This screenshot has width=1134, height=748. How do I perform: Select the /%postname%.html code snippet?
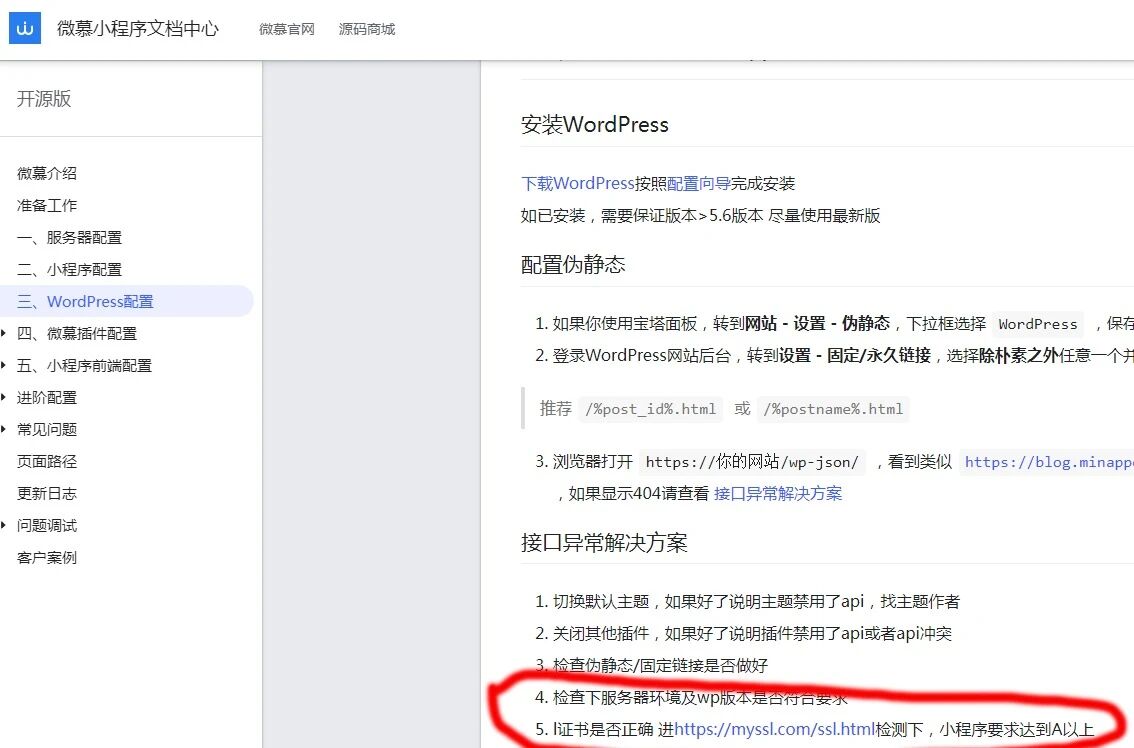pyautogui.click(x=833, y=409)
